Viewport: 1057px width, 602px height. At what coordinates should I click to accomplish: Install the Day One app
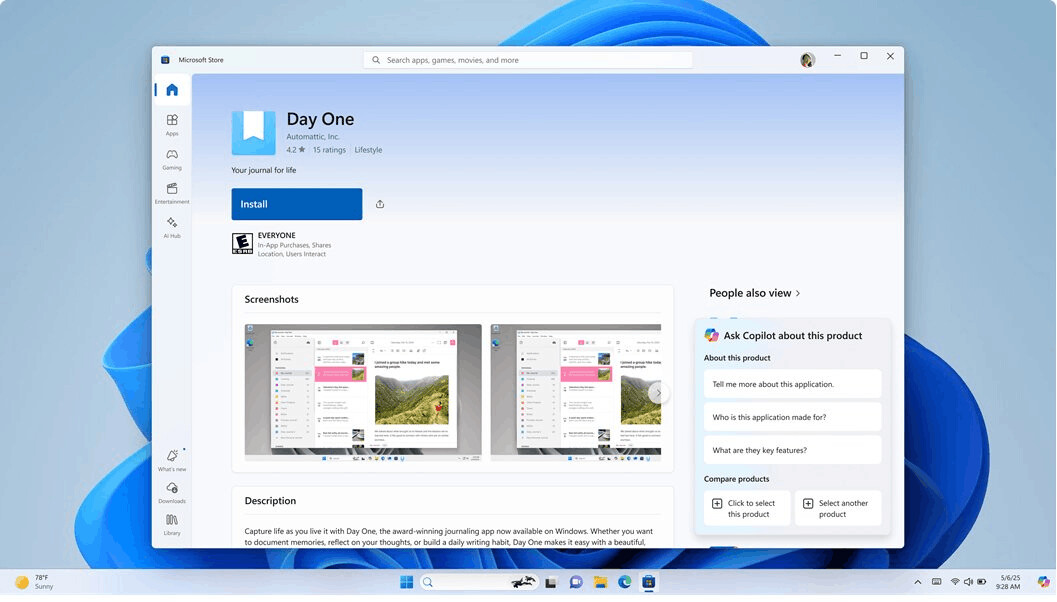[x=297, y=204]
